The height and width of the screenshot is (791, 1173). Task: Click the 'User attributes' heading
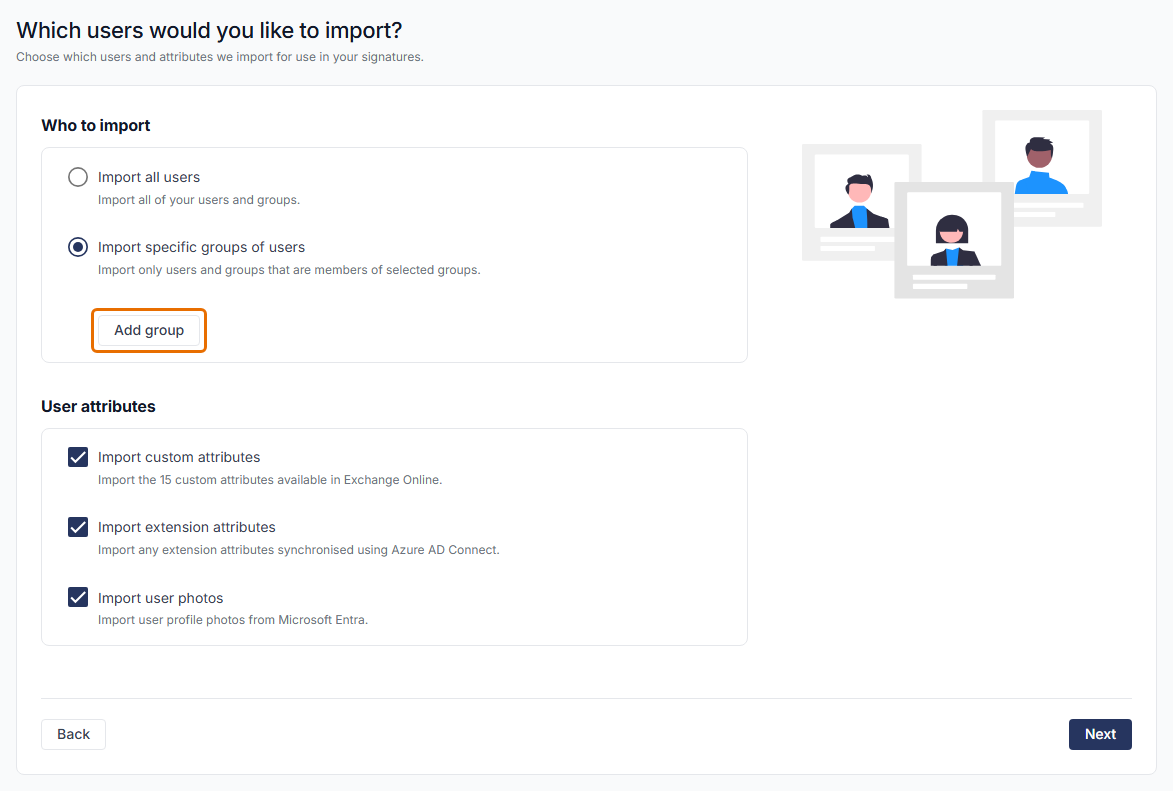98,406
